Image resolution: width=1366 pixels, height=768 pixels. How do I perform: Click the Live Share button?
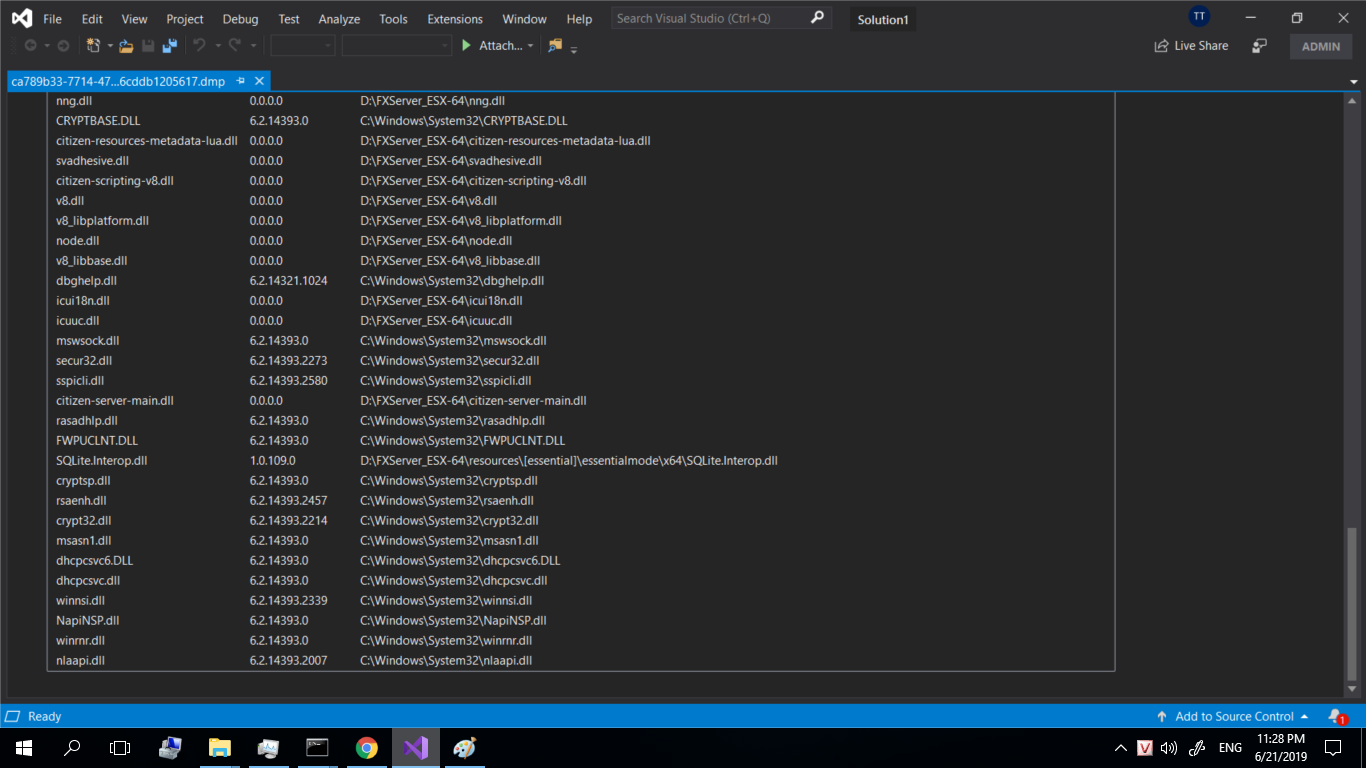[x=1191, y=46]
